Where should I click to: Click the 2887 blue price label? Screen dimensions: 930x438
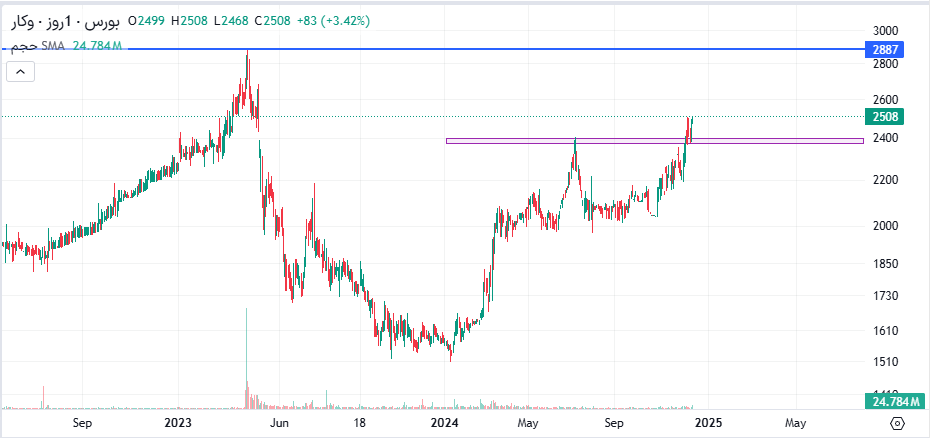(884, 49)
